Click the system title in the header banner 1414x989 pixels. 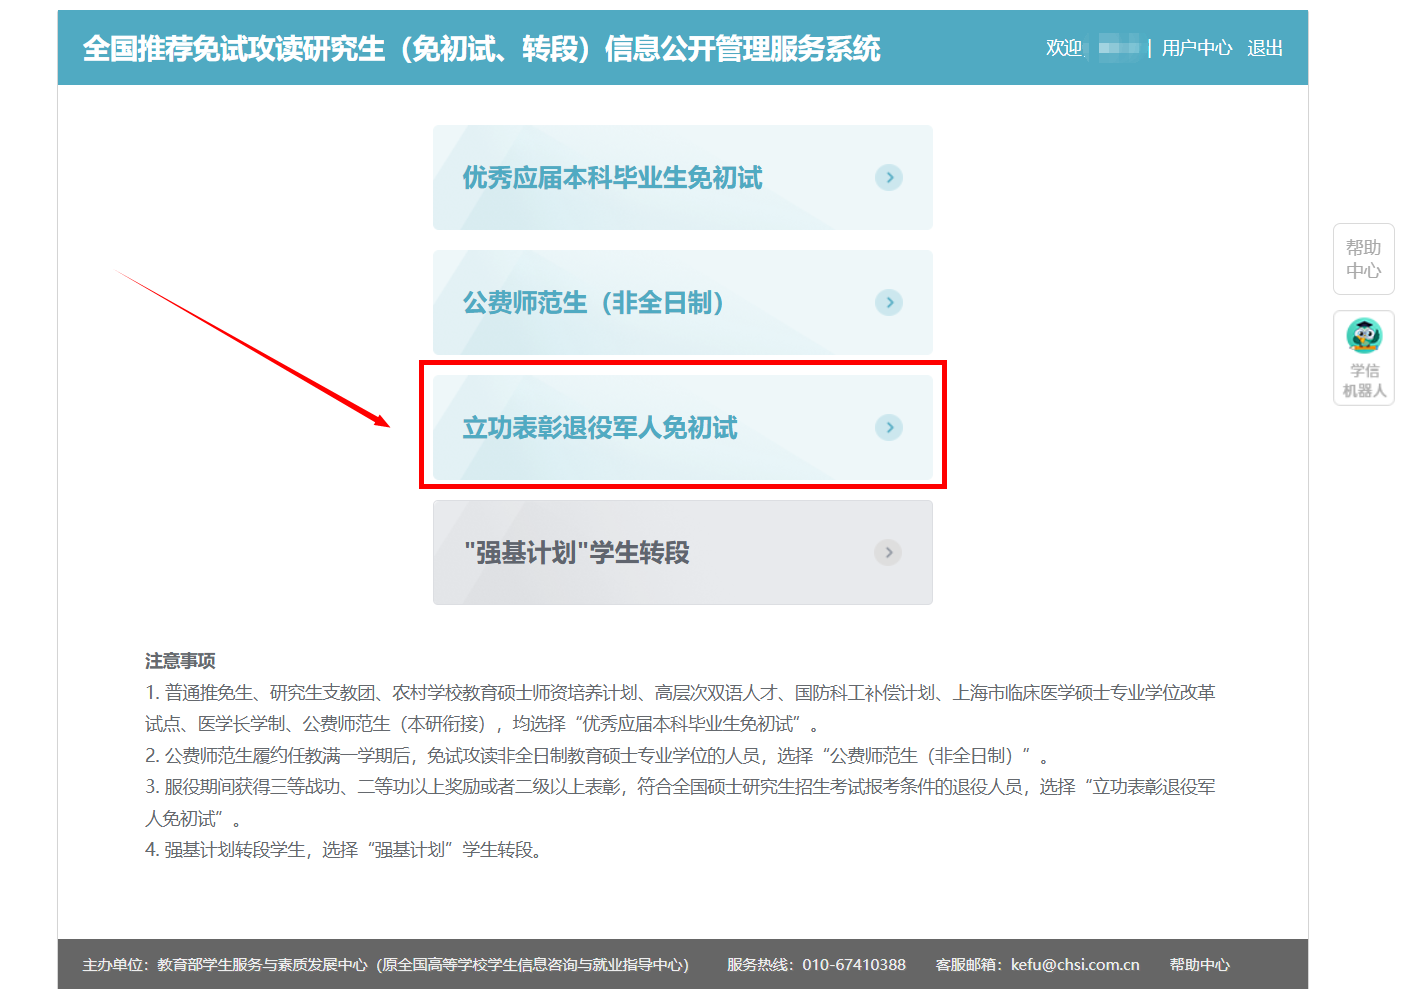pyautogui.click(x=481, y=48)
